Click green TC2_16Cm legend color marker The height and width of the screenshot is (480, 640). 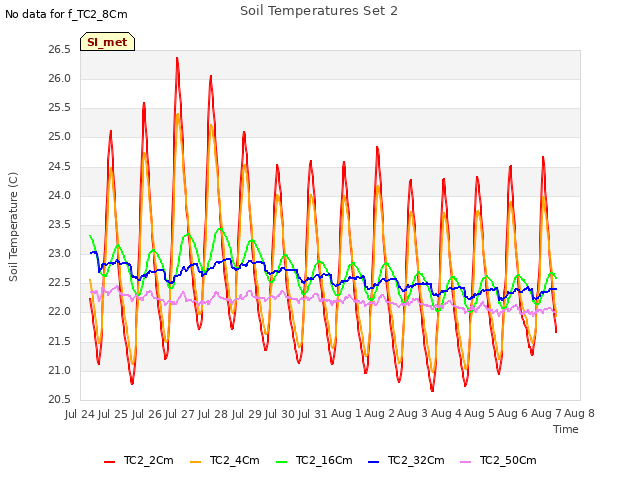coord(282,462)
